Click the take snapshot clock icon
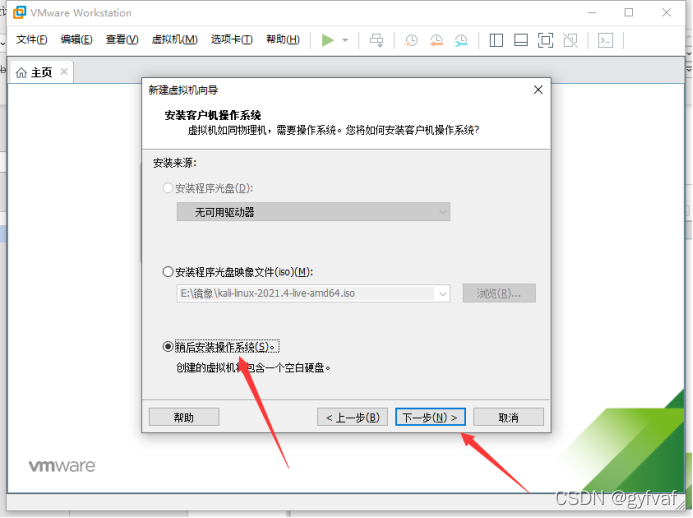The height and width of the screenshot is (518, 693). pos(411,40)
